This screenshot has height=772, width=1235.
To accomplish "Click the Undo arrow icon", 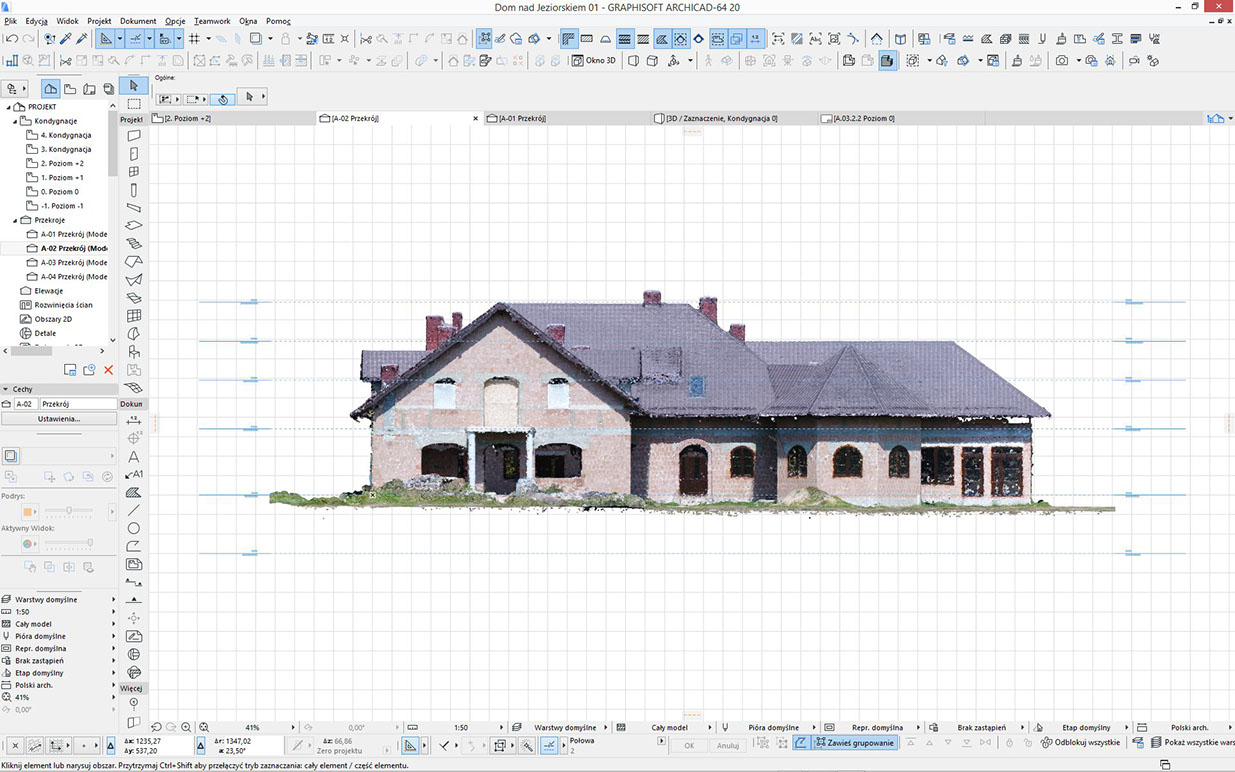I will pyautogui.click(x=11, y=39).
